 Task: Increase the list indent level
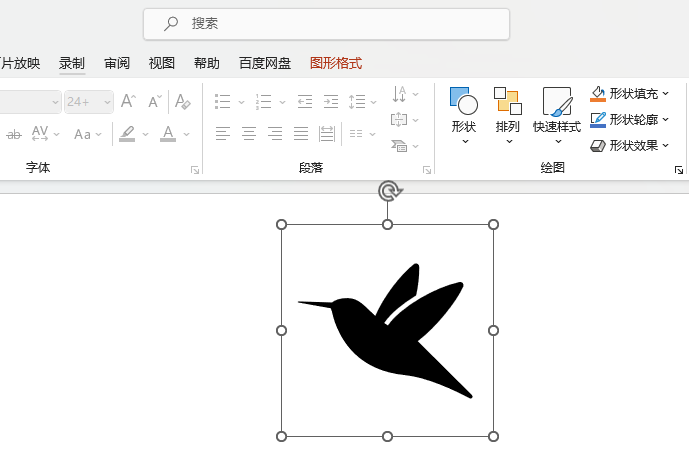[x=331, y=101]
